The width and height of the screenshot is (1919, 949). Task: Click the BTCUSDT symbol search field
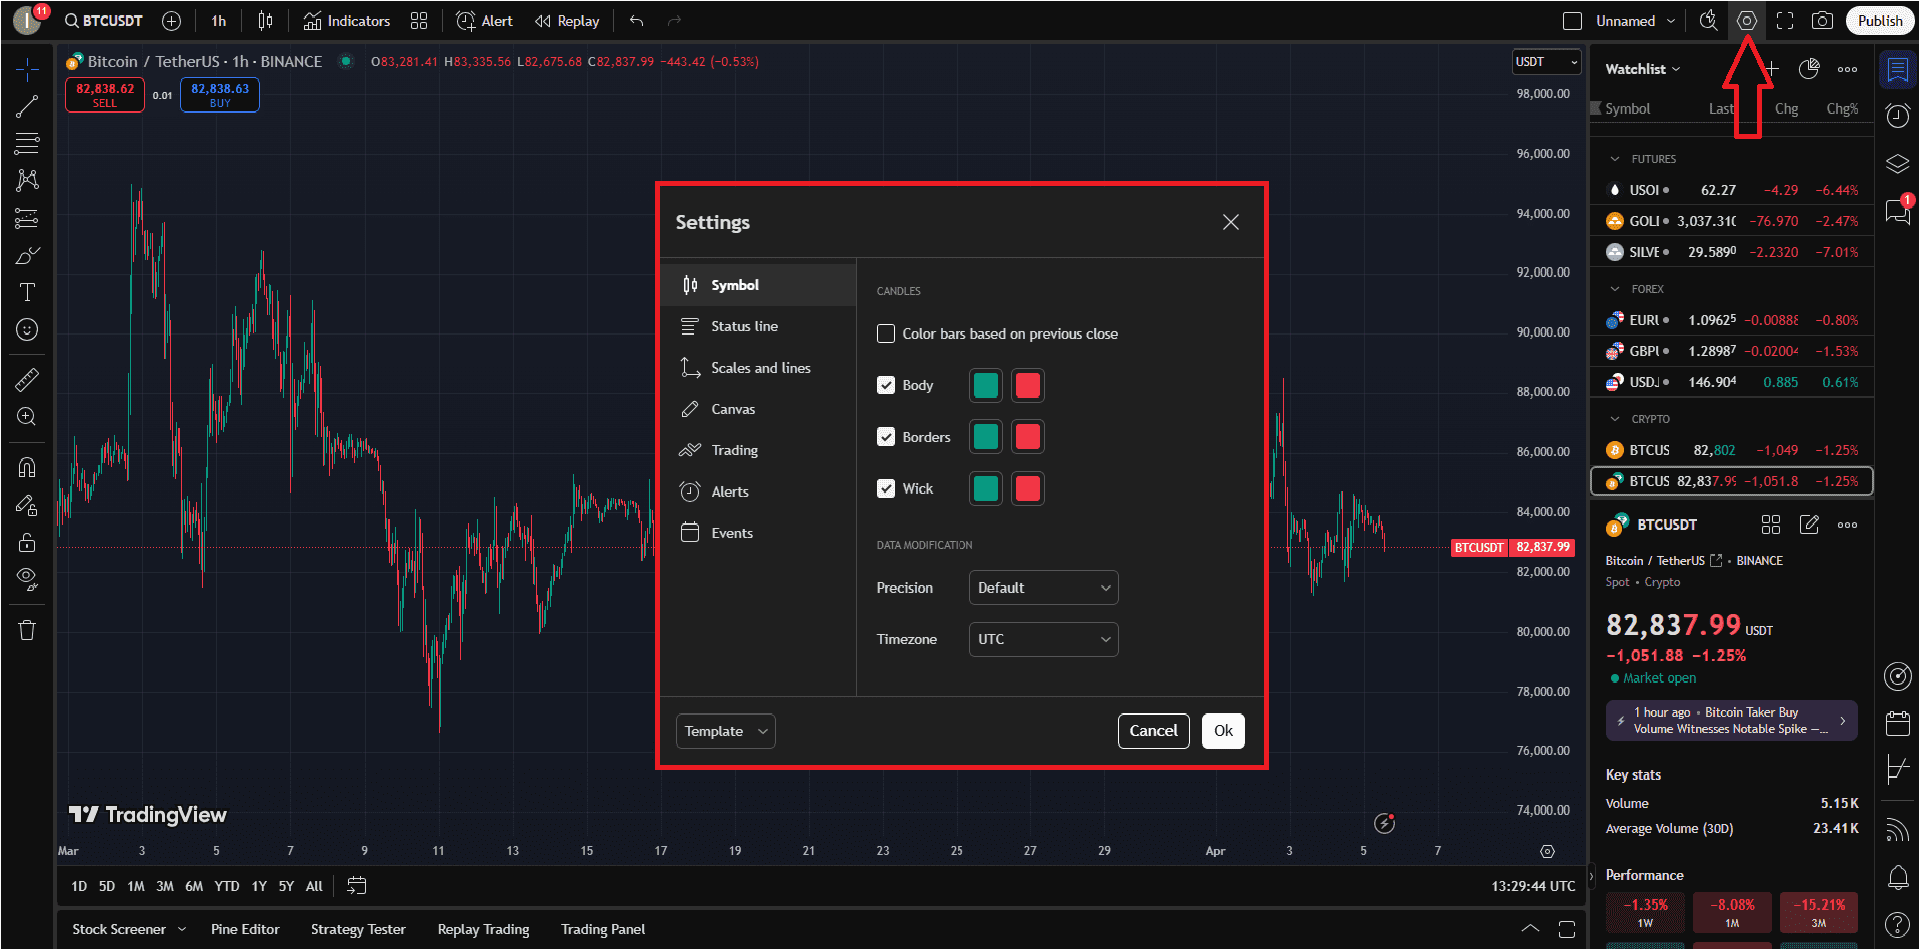pyautogui.click(x=103, y=21)
